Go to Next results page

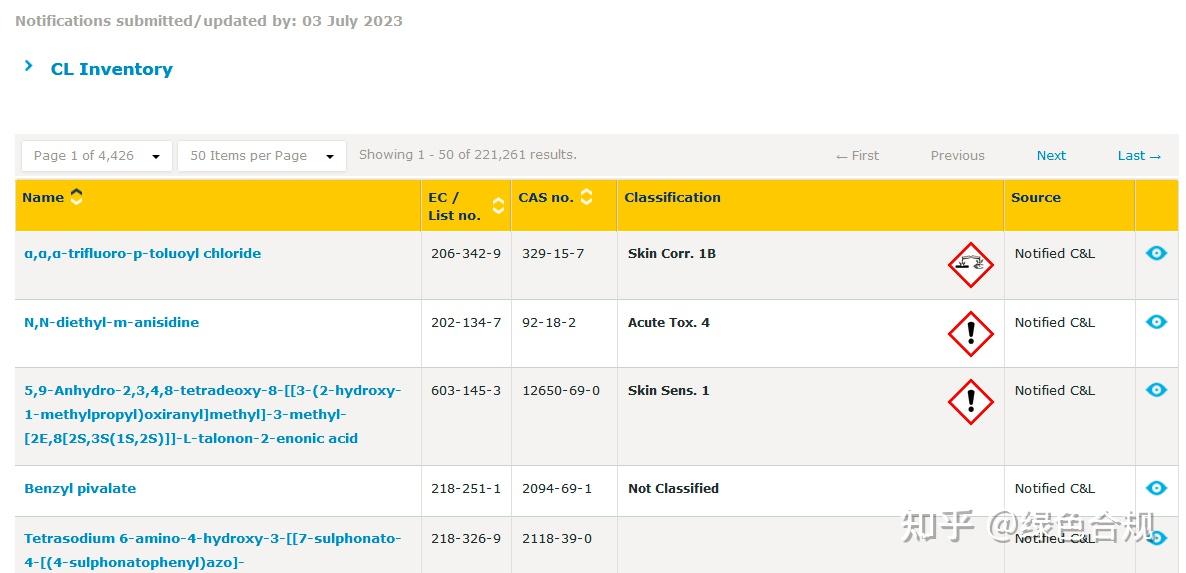1051,155
